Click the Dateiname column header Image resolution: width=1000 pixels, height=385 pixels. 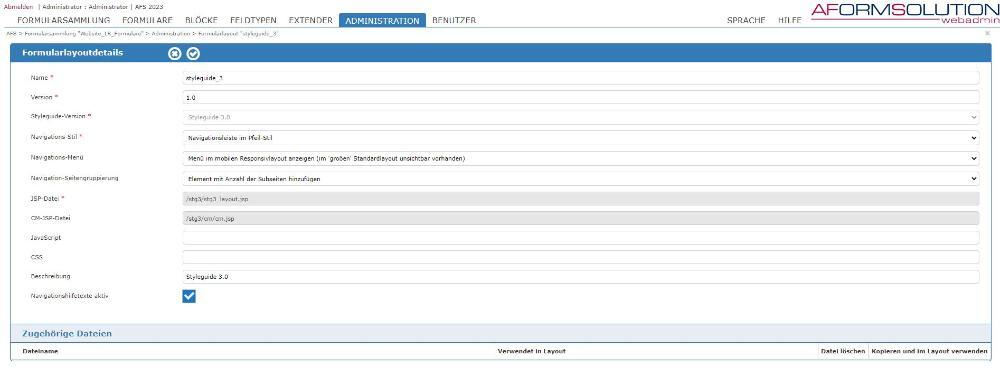tap(40, 351)
